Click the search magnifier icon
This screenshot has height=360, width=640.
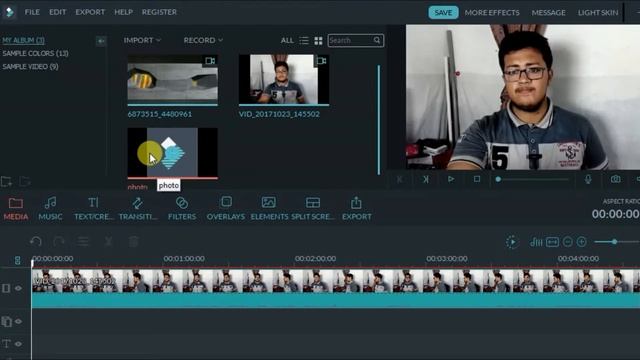377,40
